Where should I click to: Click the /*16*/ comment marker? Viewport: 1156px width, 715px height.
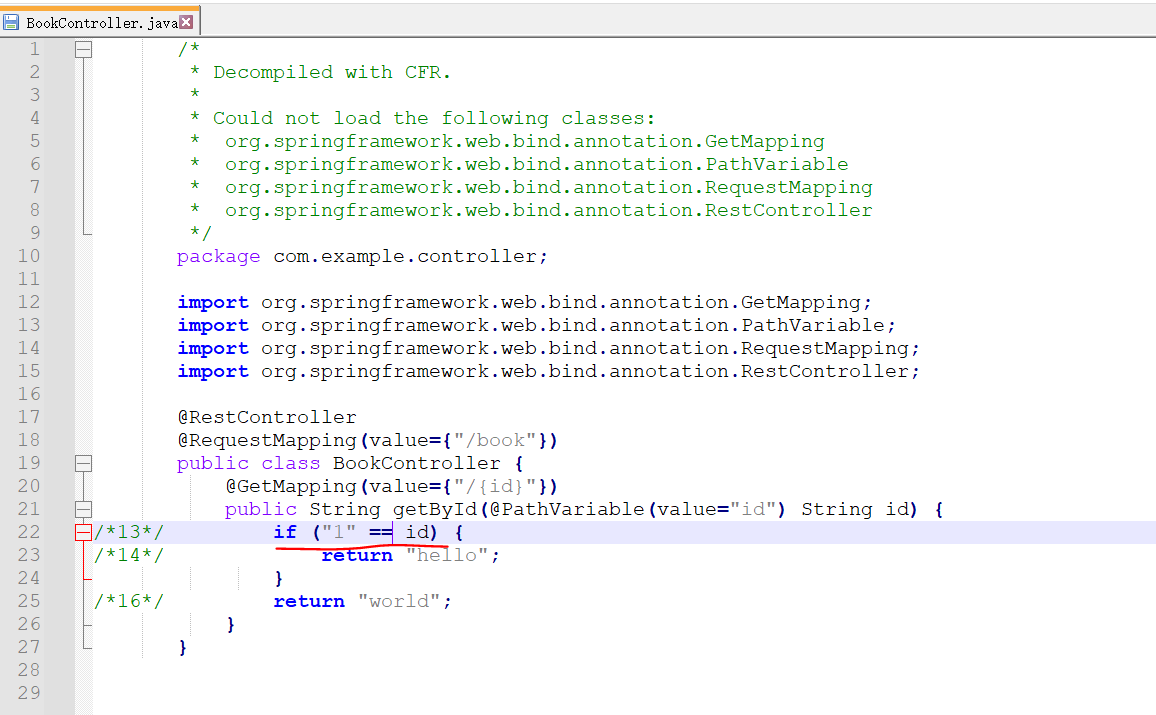coord(129,601)
